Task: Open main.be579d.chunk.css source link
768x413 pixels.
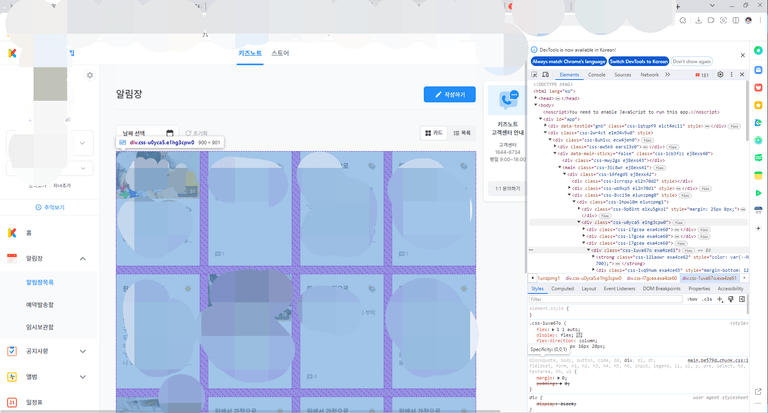Action: point(718,360)
